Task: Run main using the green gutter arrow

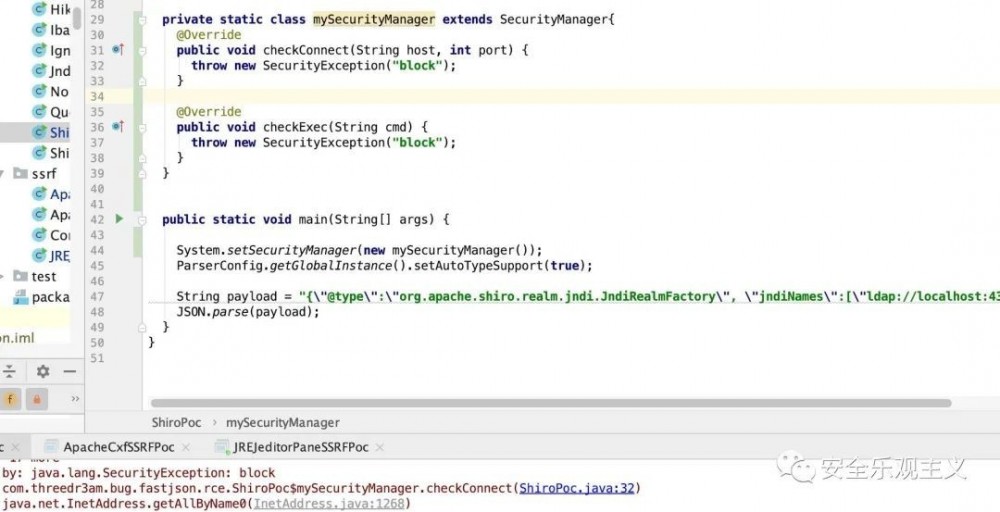Action: tap(119, 219)
